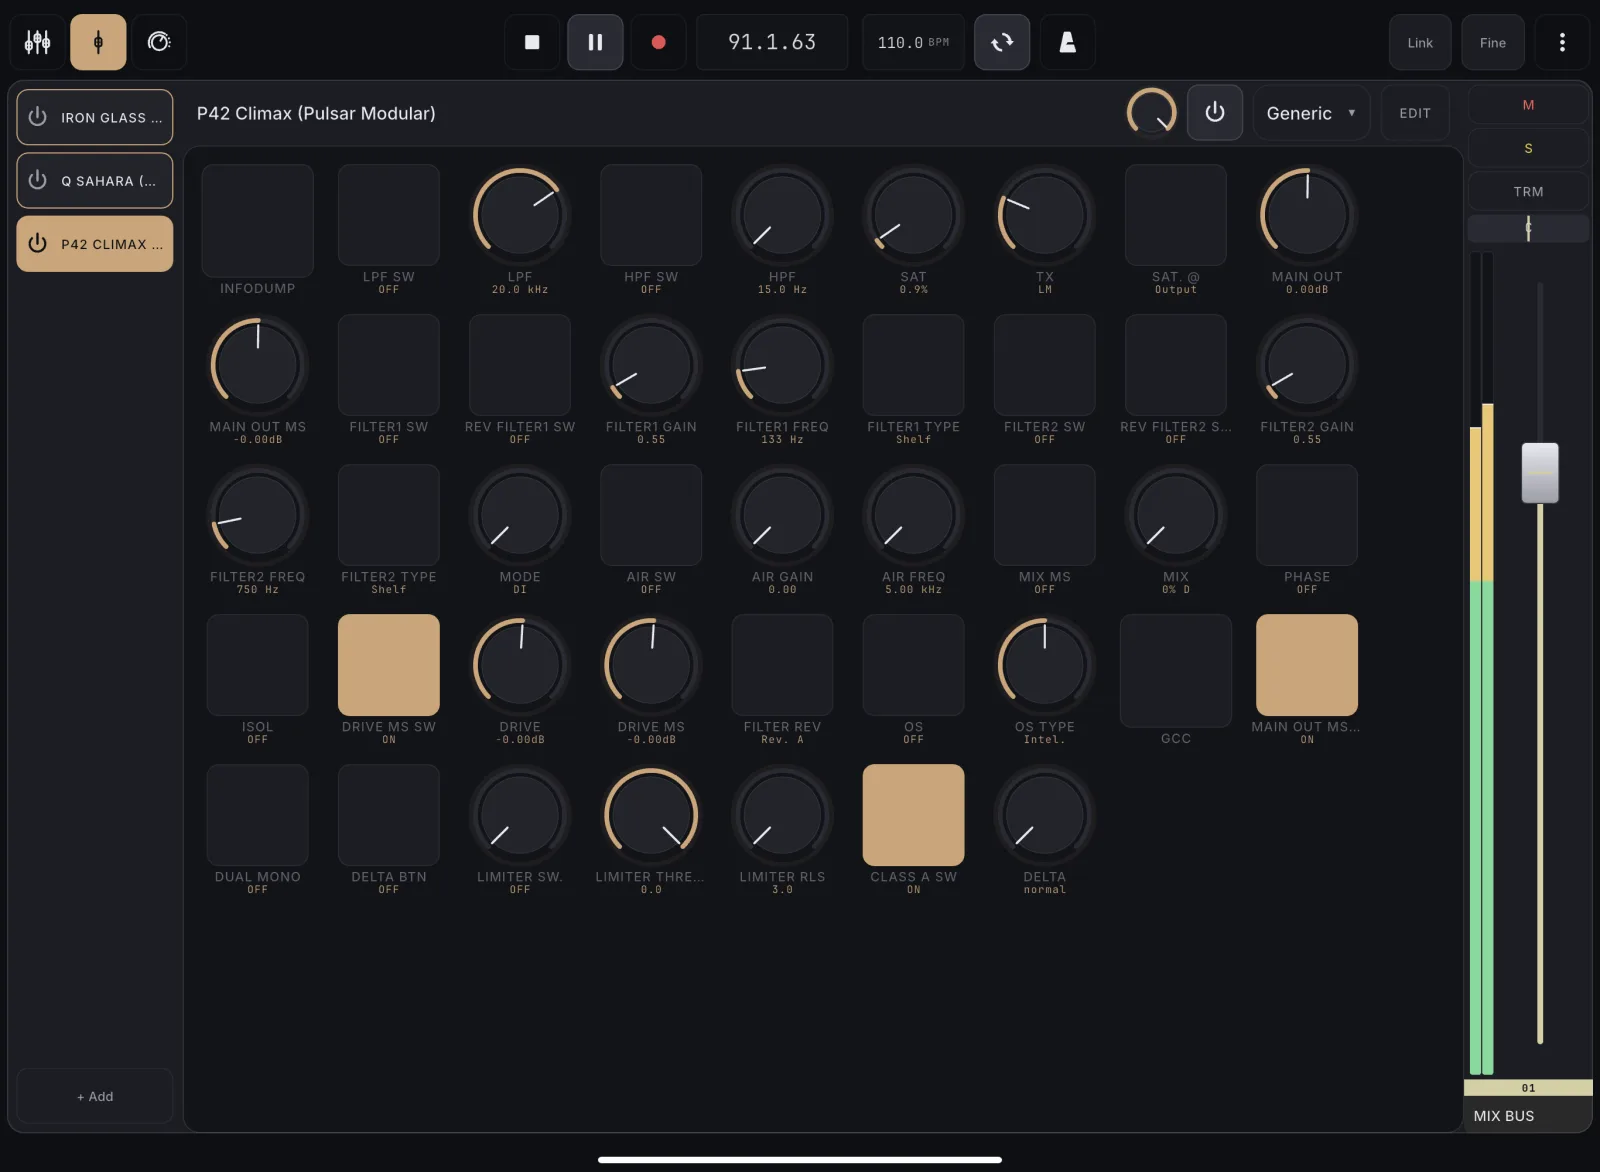Mute the Mix Bus channel
The width and height of the screenshot is (1600, 1172).
coord(1528,105)
